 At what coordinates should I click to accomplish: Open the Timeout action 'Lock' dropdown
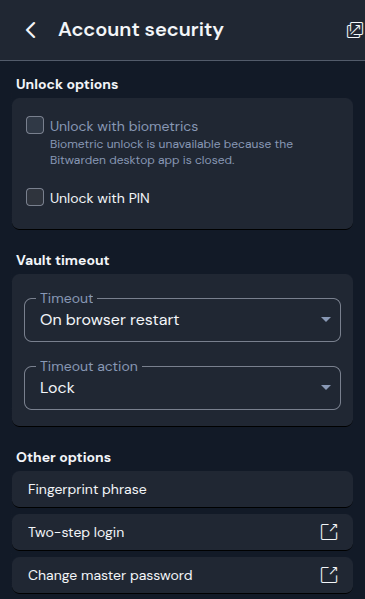tap(182, 388)
